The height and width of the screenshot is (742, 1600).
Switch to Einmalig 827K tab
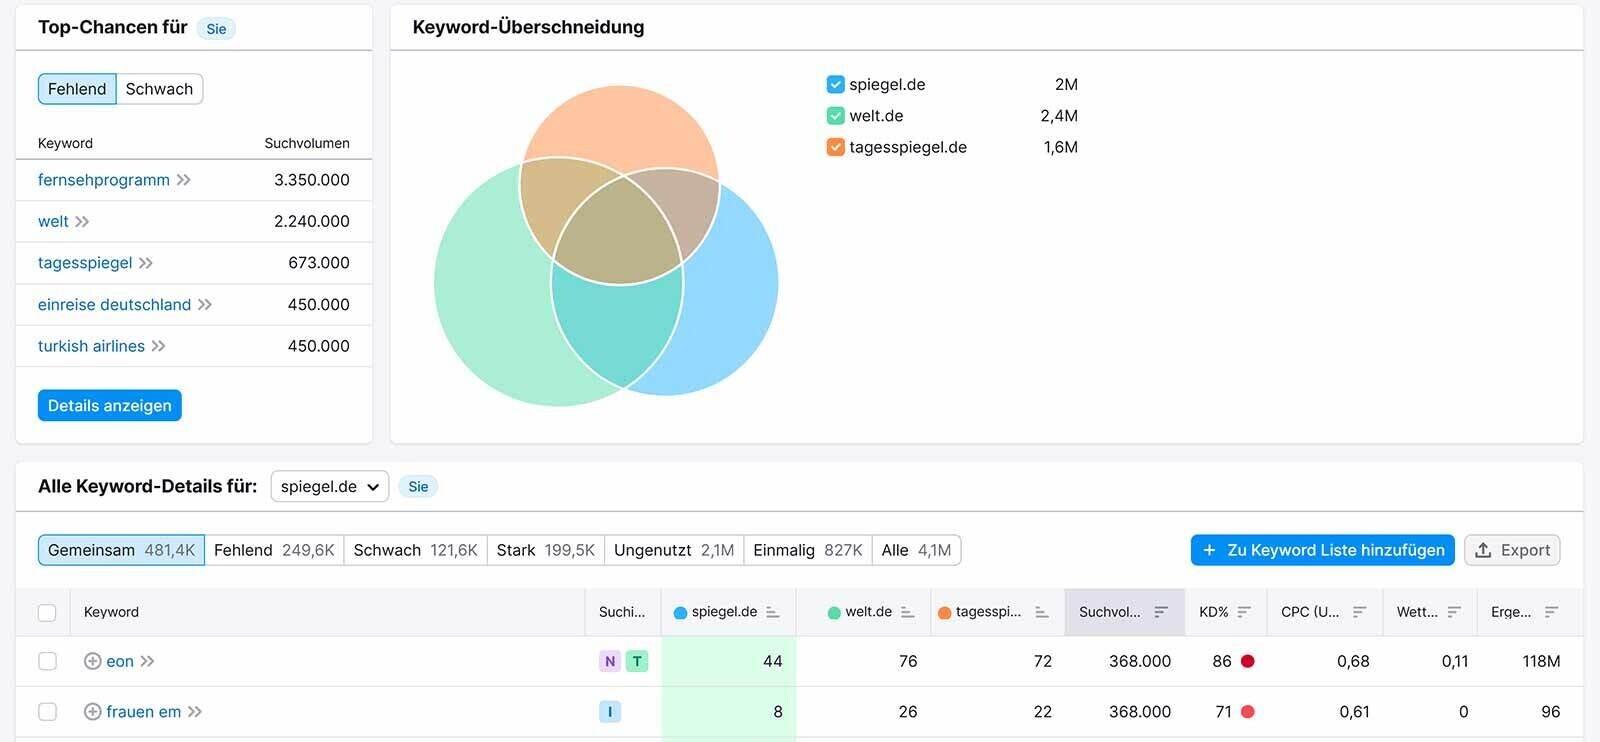(x=807, y=550)
